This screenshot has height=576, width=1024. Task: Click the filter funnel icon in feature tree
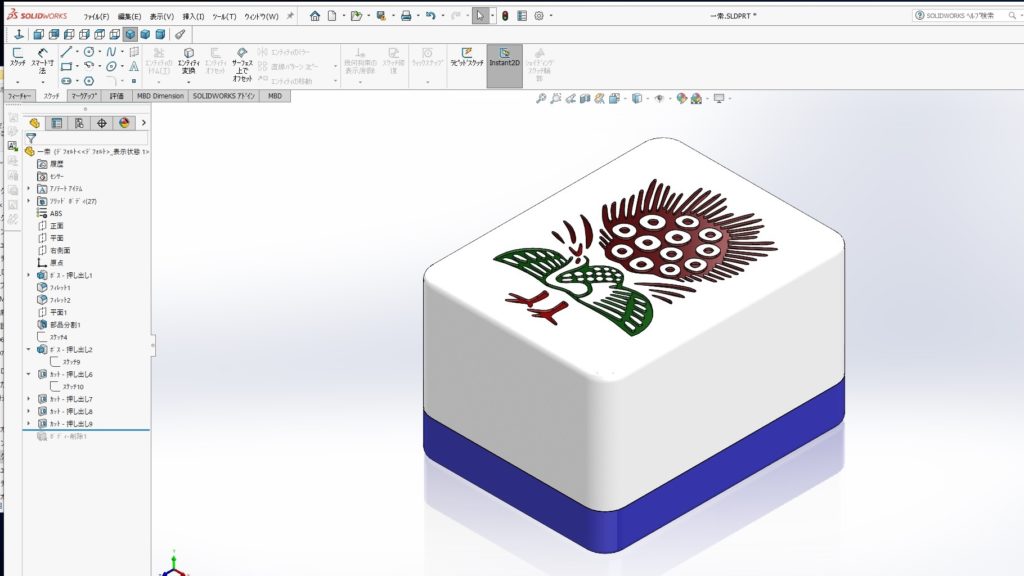pyautogui.click(x=31, y=138)
